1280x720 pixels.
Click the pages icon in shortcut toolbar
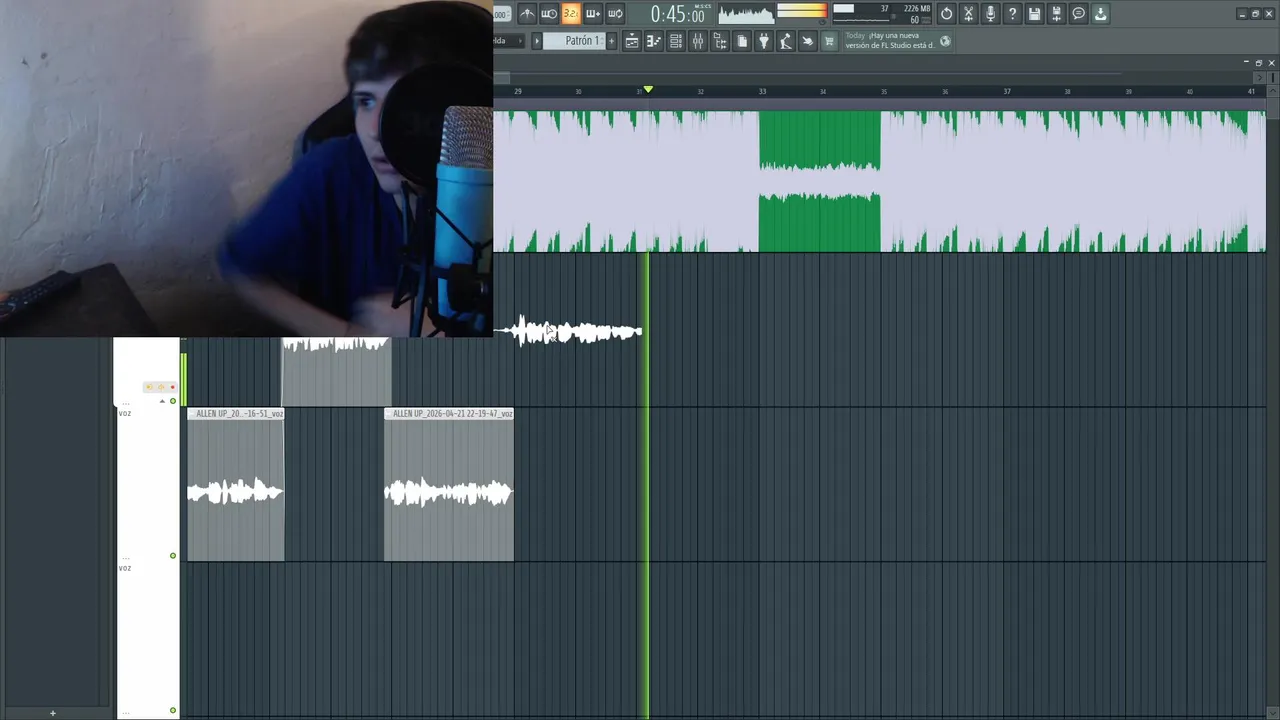pyautogui.click(x=742, y=41)
